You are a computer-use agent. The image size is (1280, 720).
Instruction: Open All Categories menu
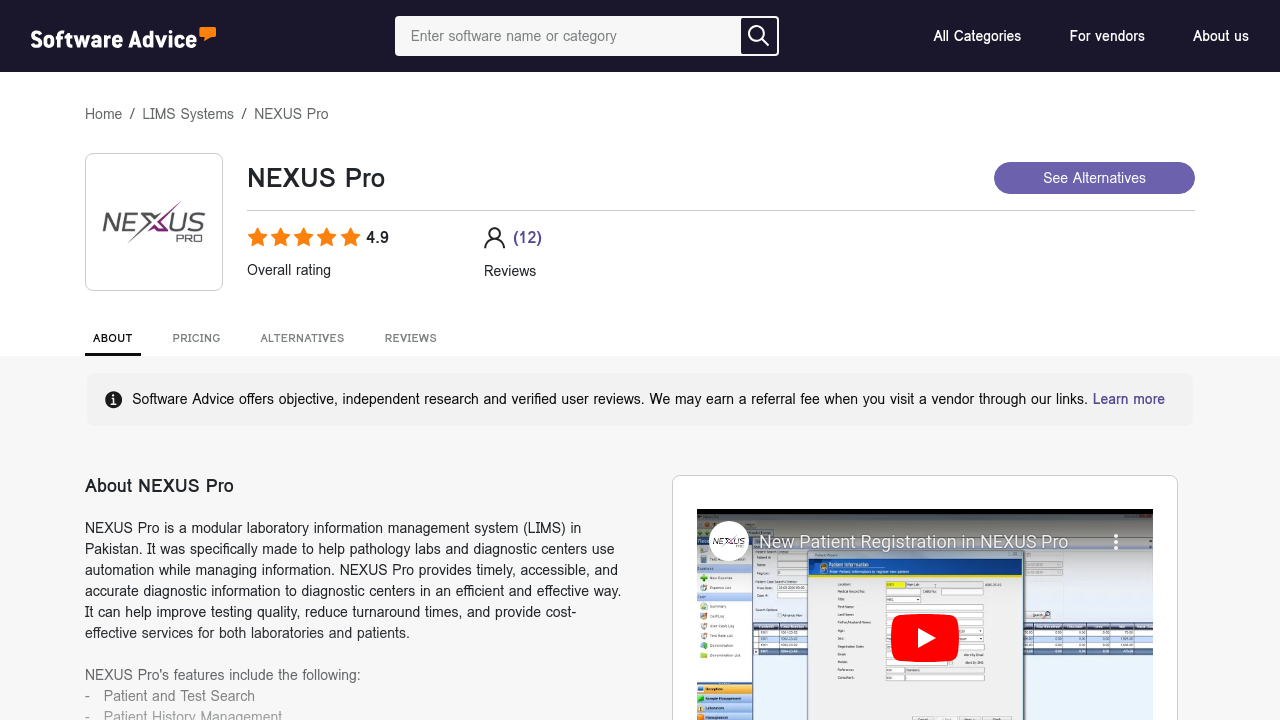click(977, 36)
